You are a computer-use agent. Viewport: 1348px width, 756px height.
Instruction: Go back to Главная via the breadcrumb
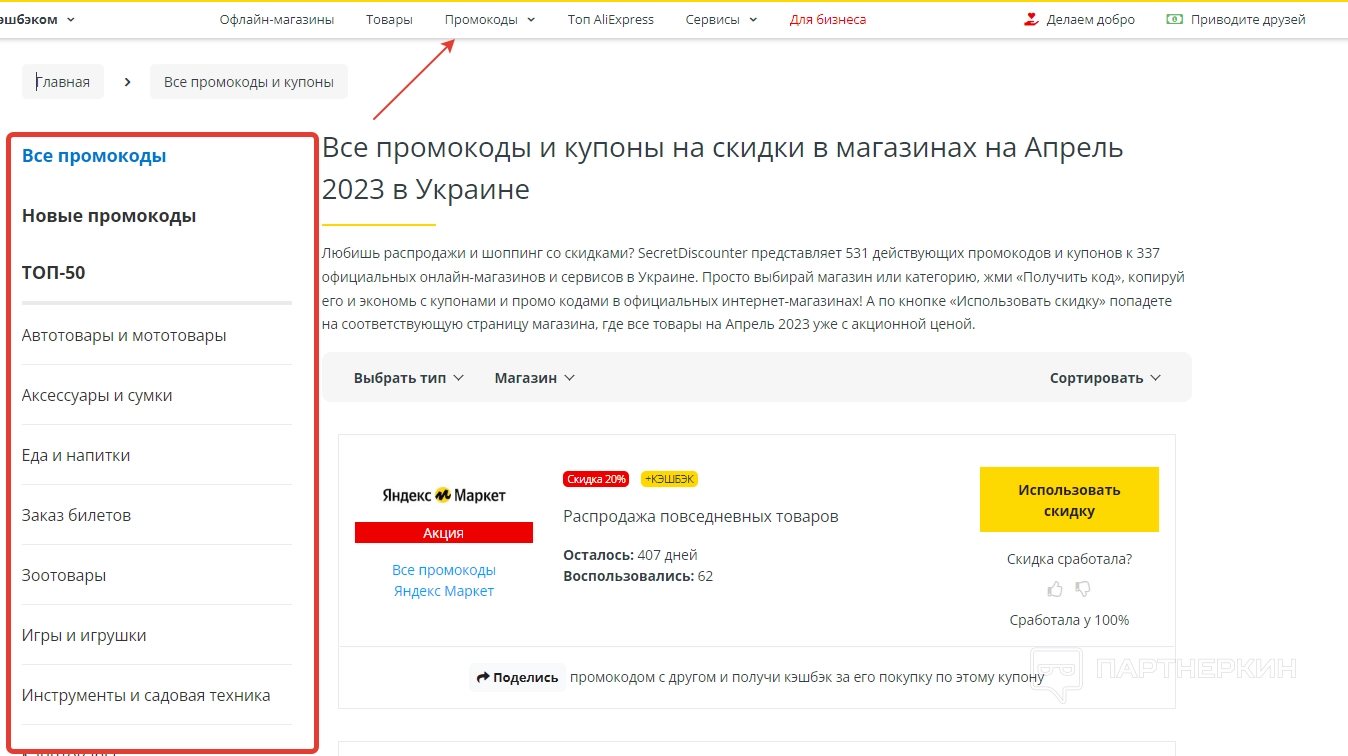63,82
